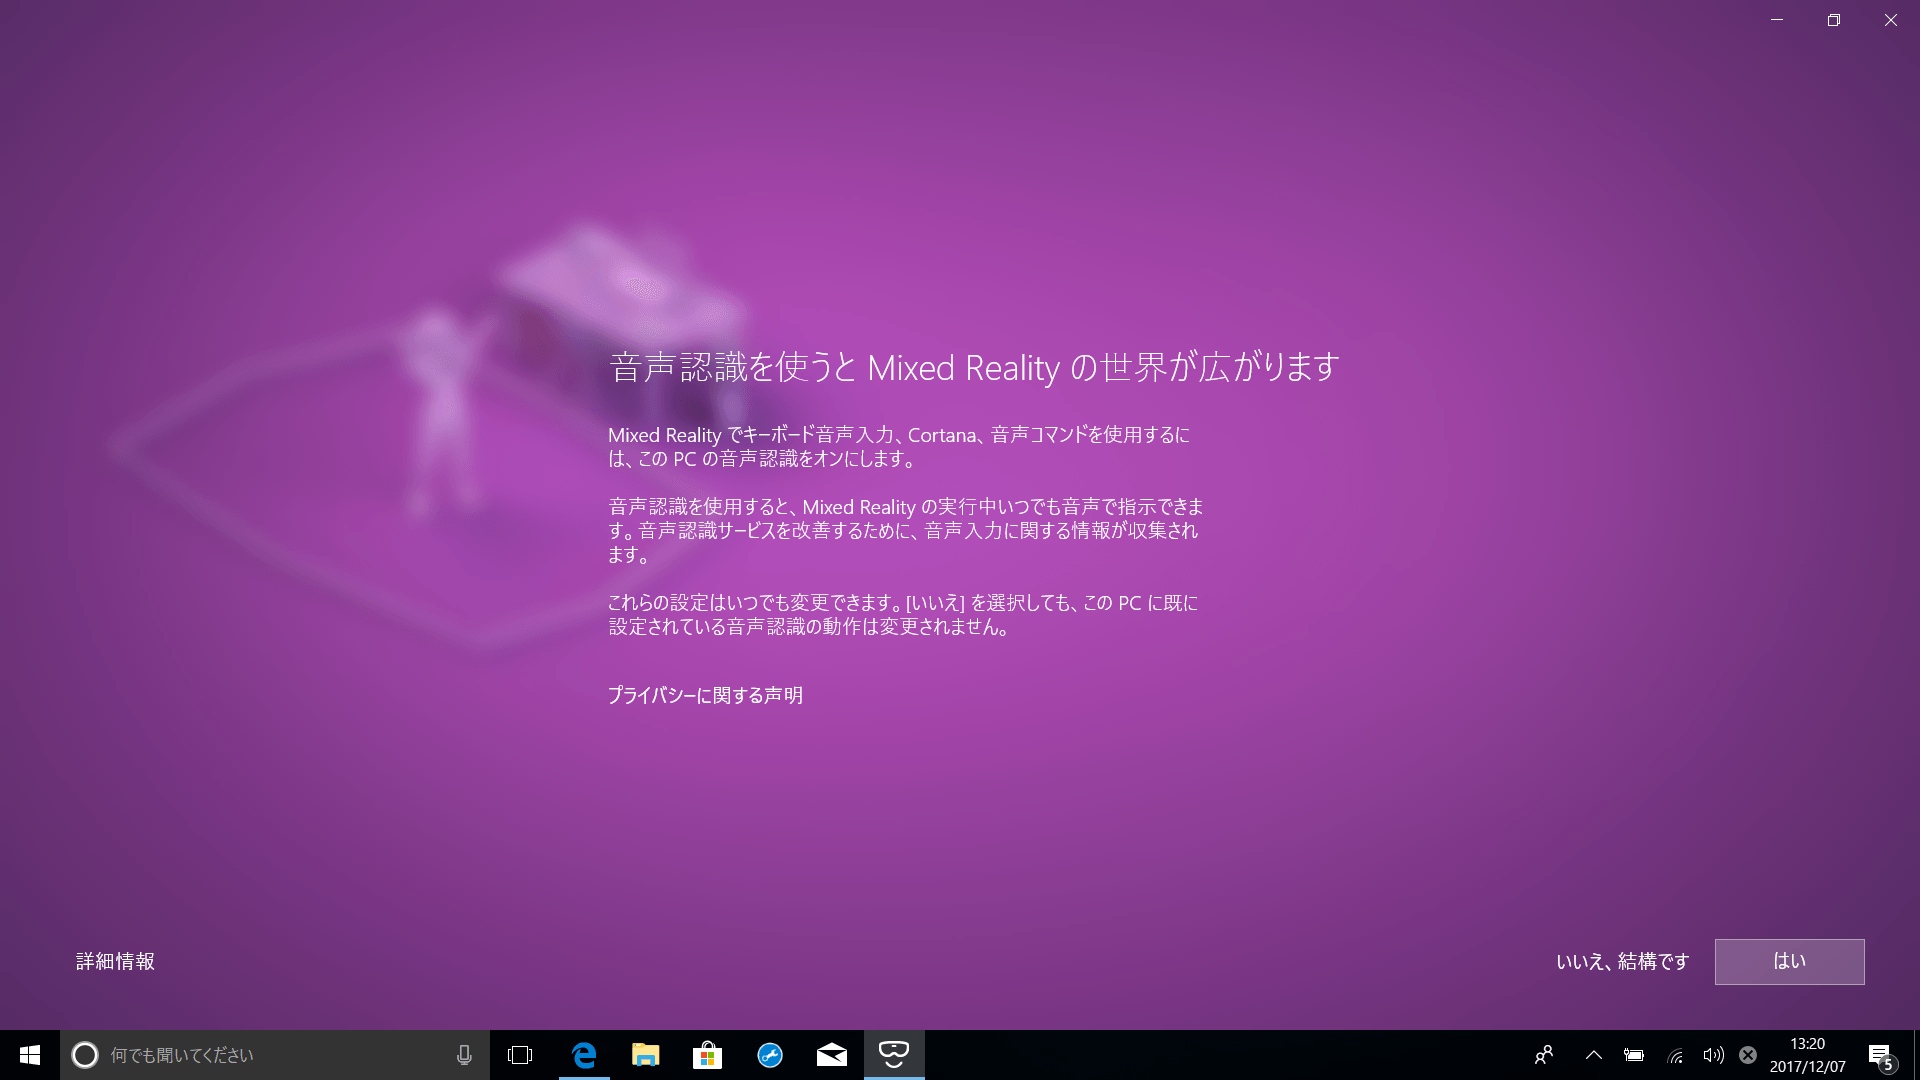Image resolution: width=1920 pixels, height=1080 pixels.
Task: Open the blue wrench tool on the taskbar
Action: pos(769,1055)
